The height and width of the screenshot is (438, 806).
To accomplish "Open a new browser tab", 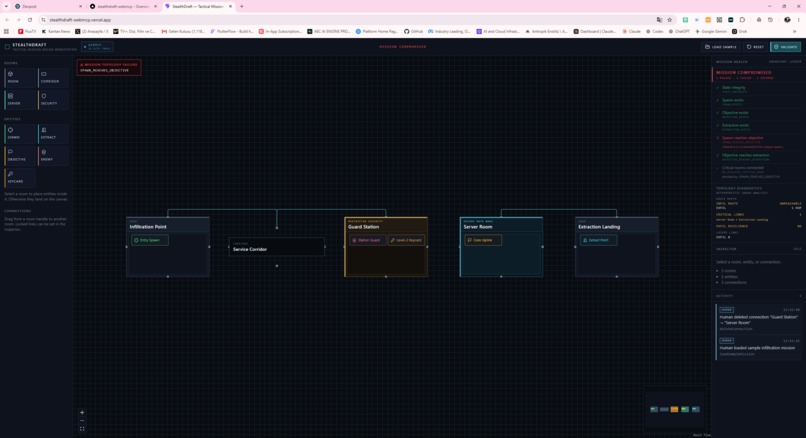I will [x=242, y=6].
